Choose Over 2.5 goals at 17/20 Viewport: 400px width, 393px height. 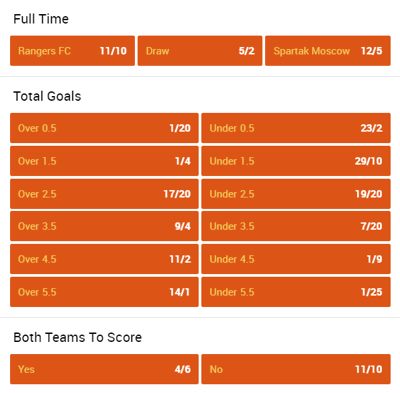click(x=104, y=194)
